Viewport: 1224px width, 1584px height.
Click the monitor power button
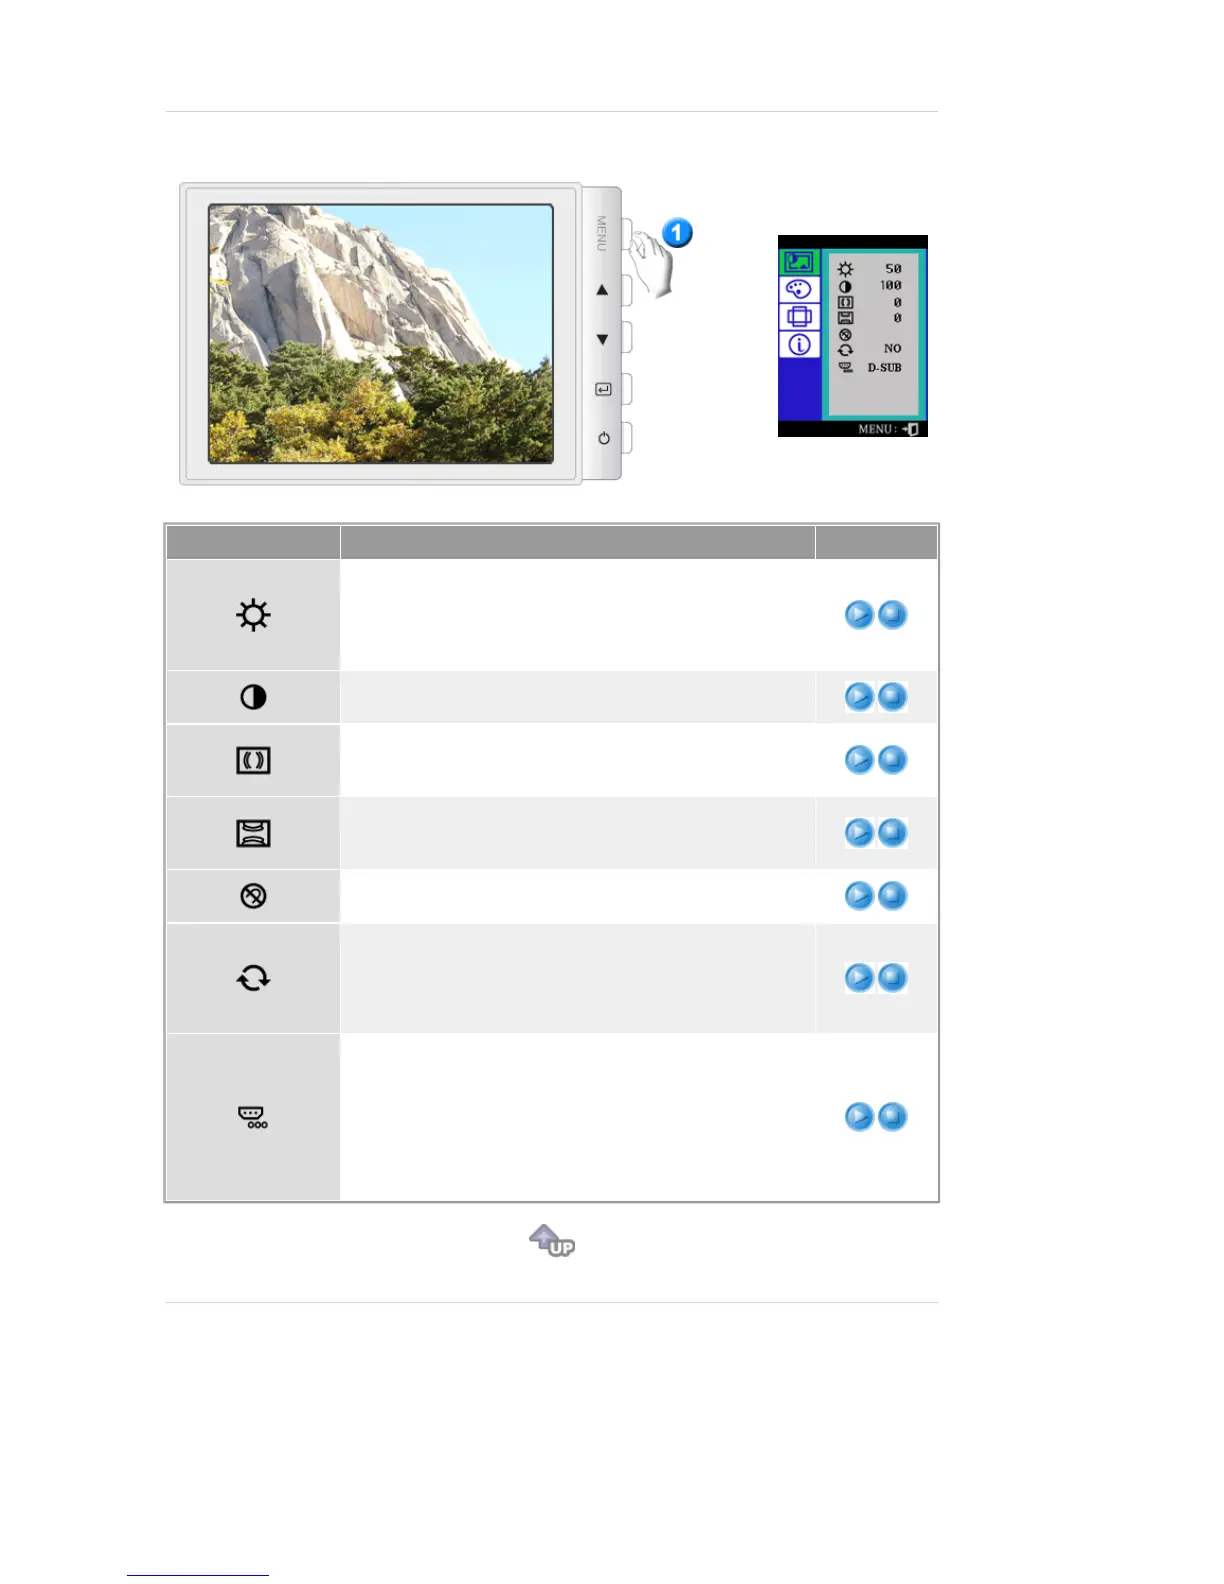626,438
